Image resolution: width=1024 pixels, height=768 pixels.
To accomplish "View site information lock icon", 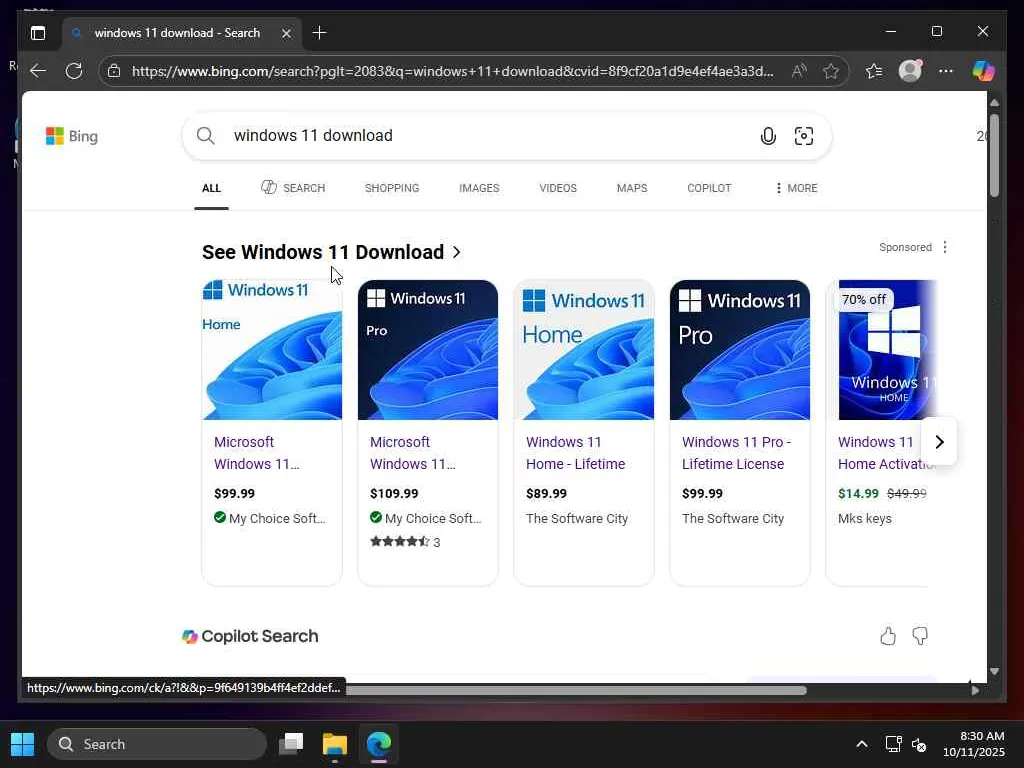I will click(x=114, y=71).
